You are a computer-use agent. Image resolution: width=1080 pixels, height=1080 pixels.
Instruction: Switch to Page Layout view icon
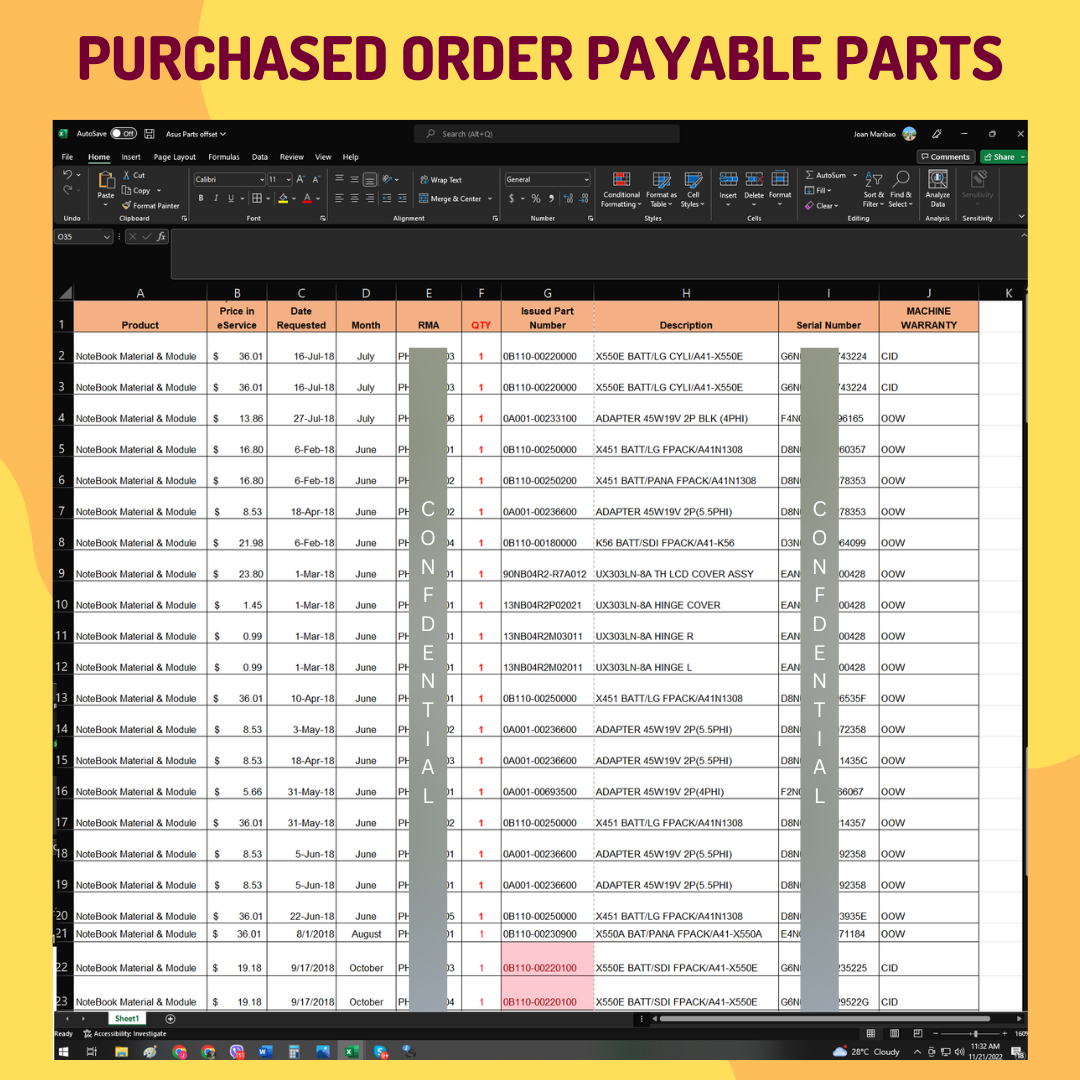pyautogui.click(x=894, y=1033)
